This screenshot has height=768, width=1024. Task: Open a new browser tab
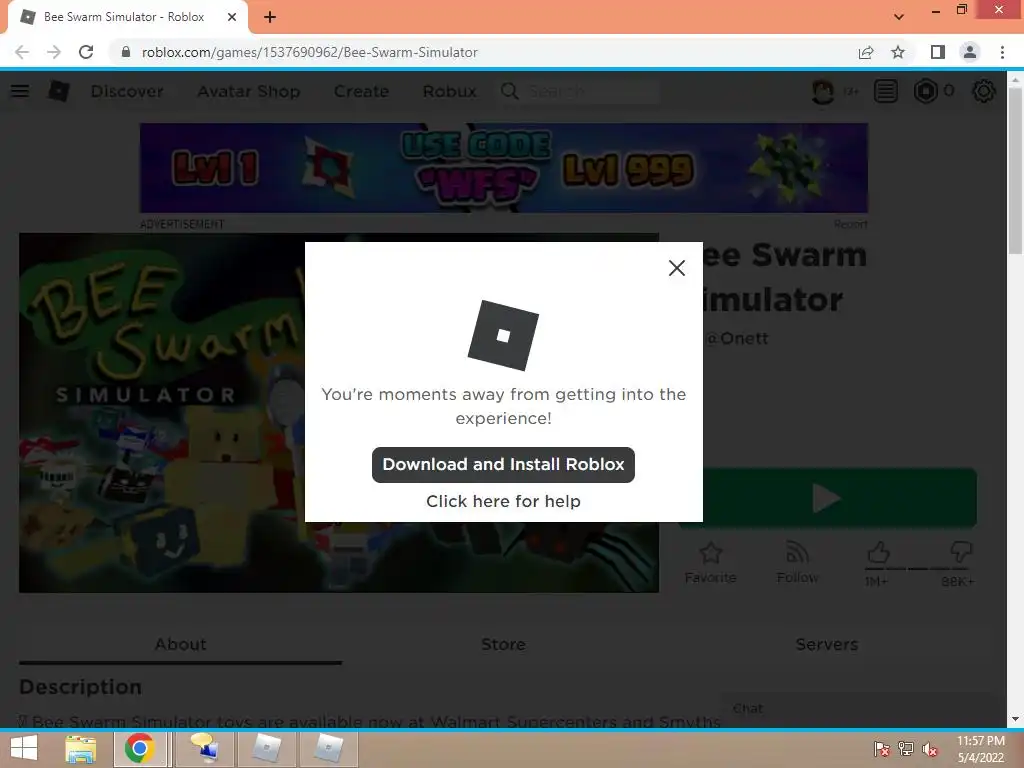pos(270,18)
